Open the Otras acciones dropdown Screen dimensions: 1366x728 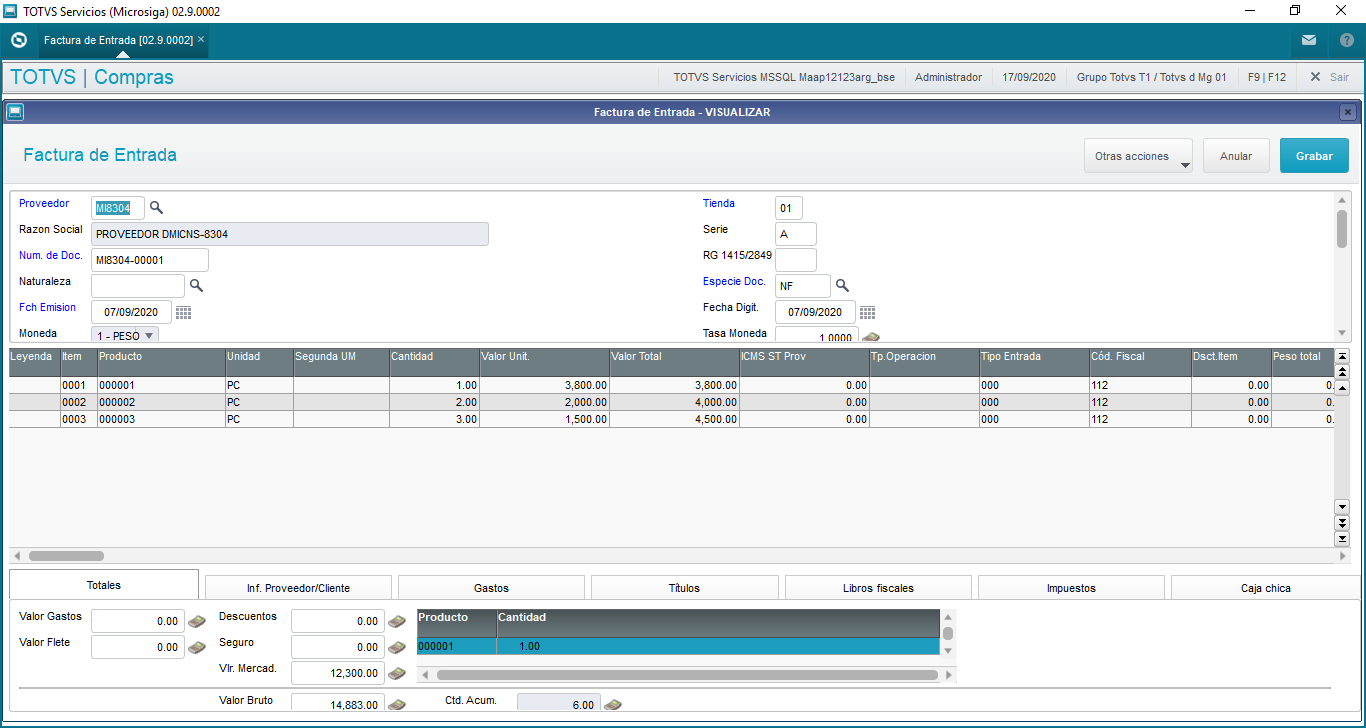tap(1138, 156)
